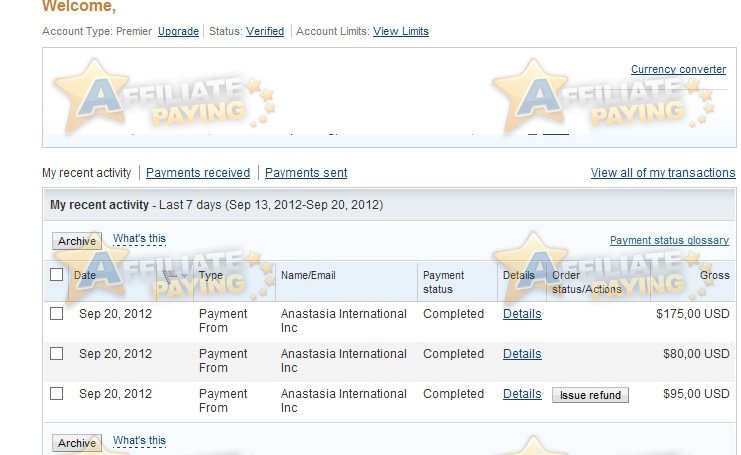Click Completed status in the $80,00 row

point(453,354)
